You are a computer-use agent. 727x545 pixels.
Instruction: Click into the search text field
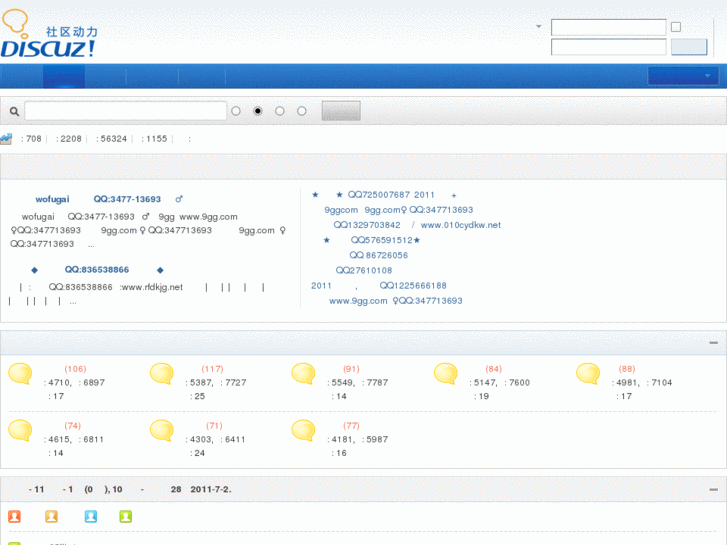coord(125,111)
